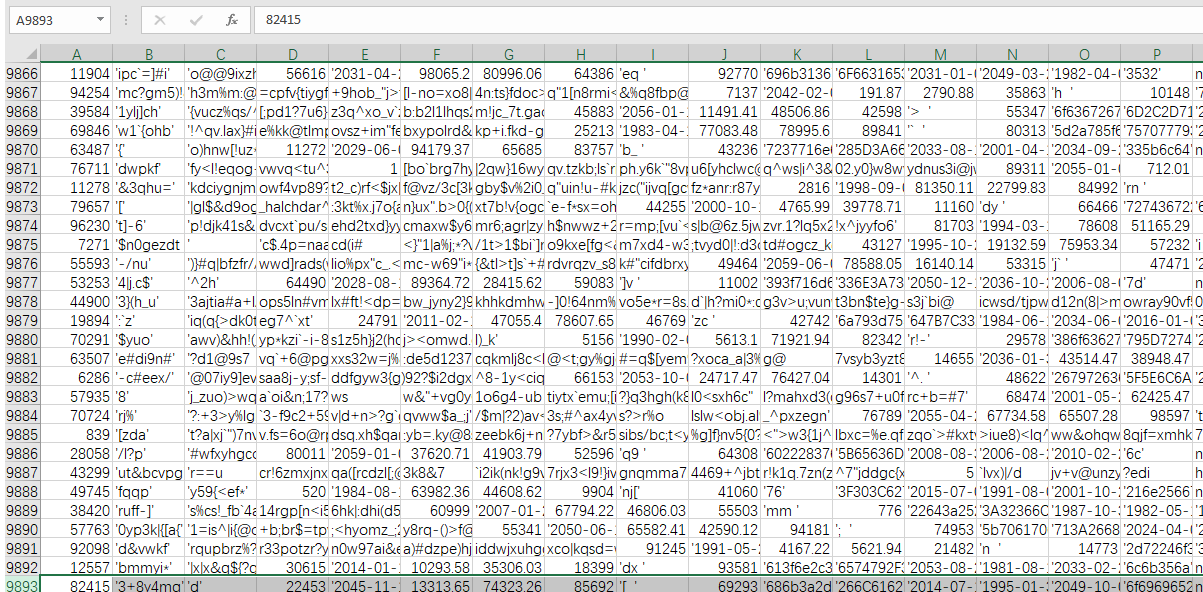This screenshot has width=1203, height=592.
Task: Select column A header
Action: (76, 54)
